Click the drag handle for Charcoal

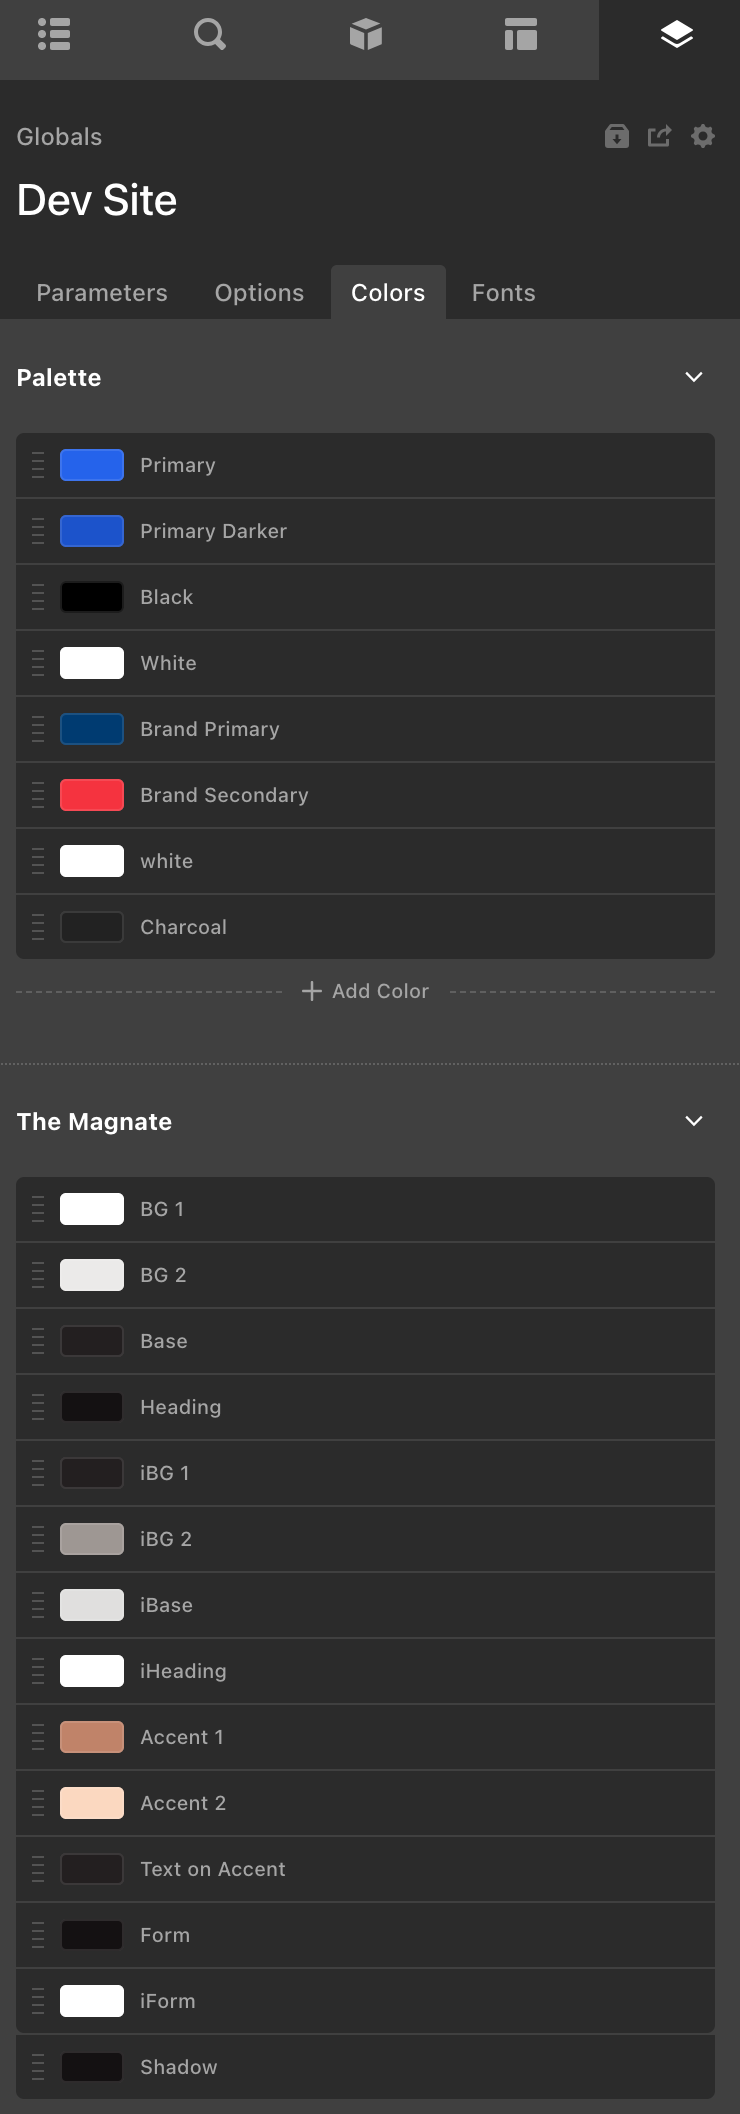pos(38,927)
